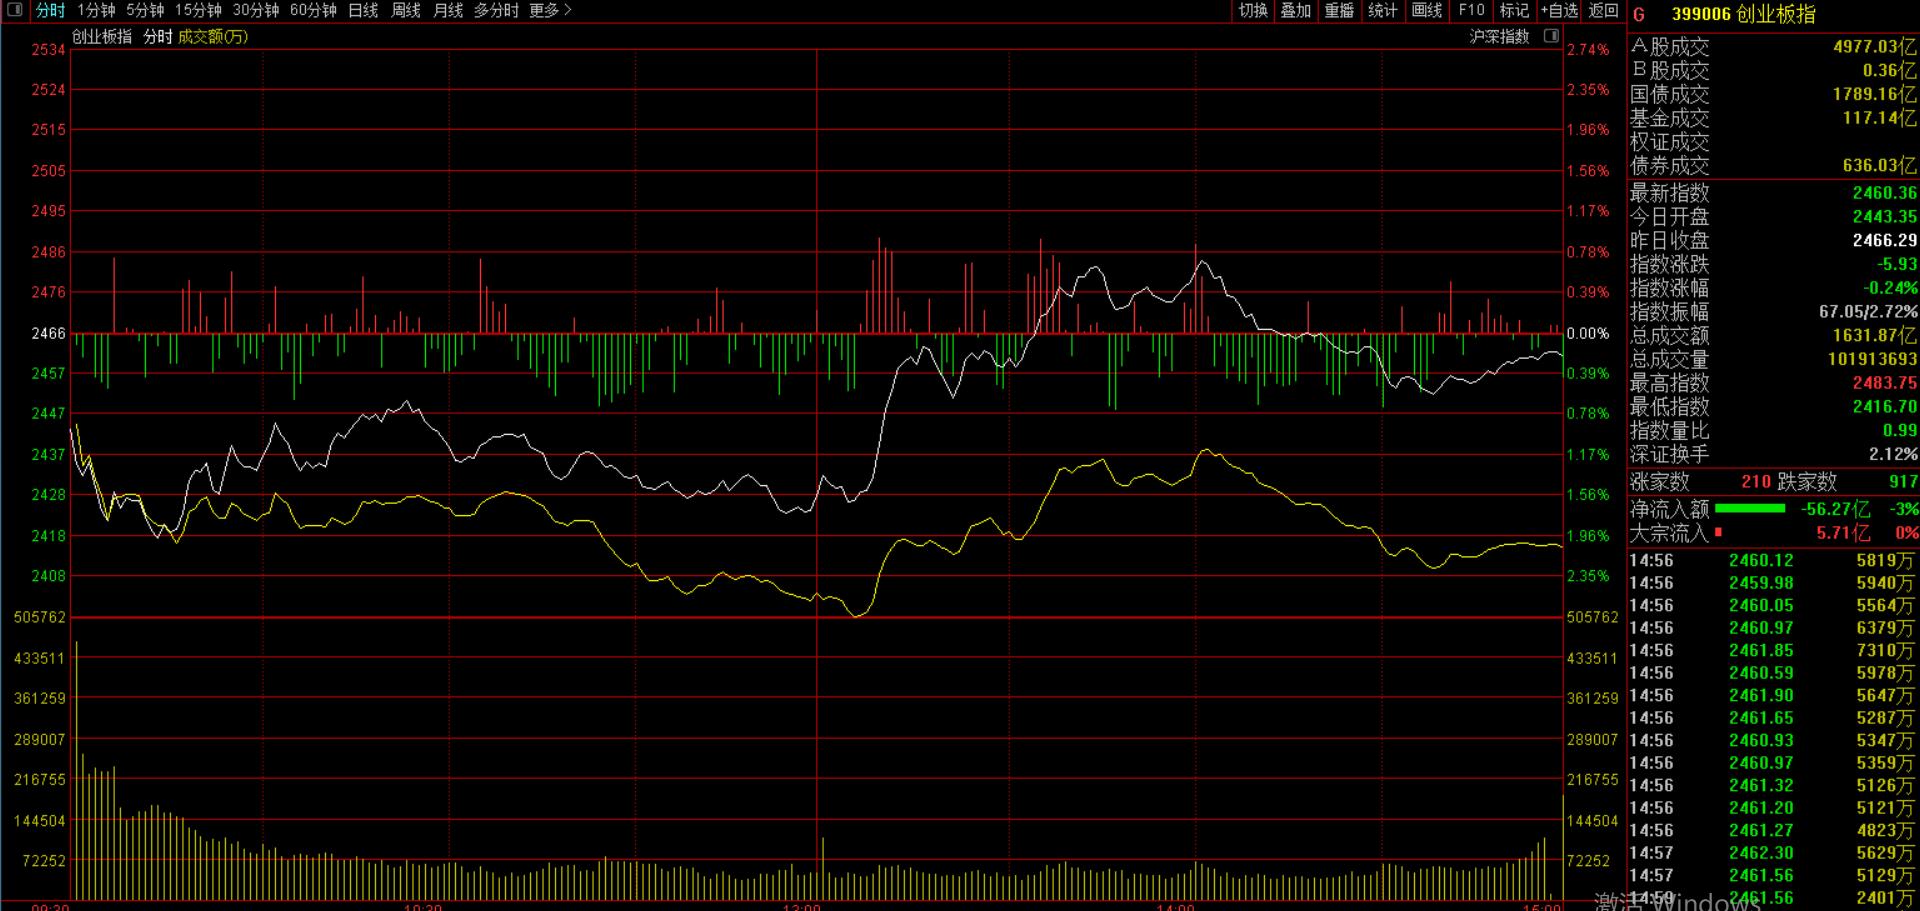
Task: Click the 399006 创业板指 title
Action: click(1743, 15)
